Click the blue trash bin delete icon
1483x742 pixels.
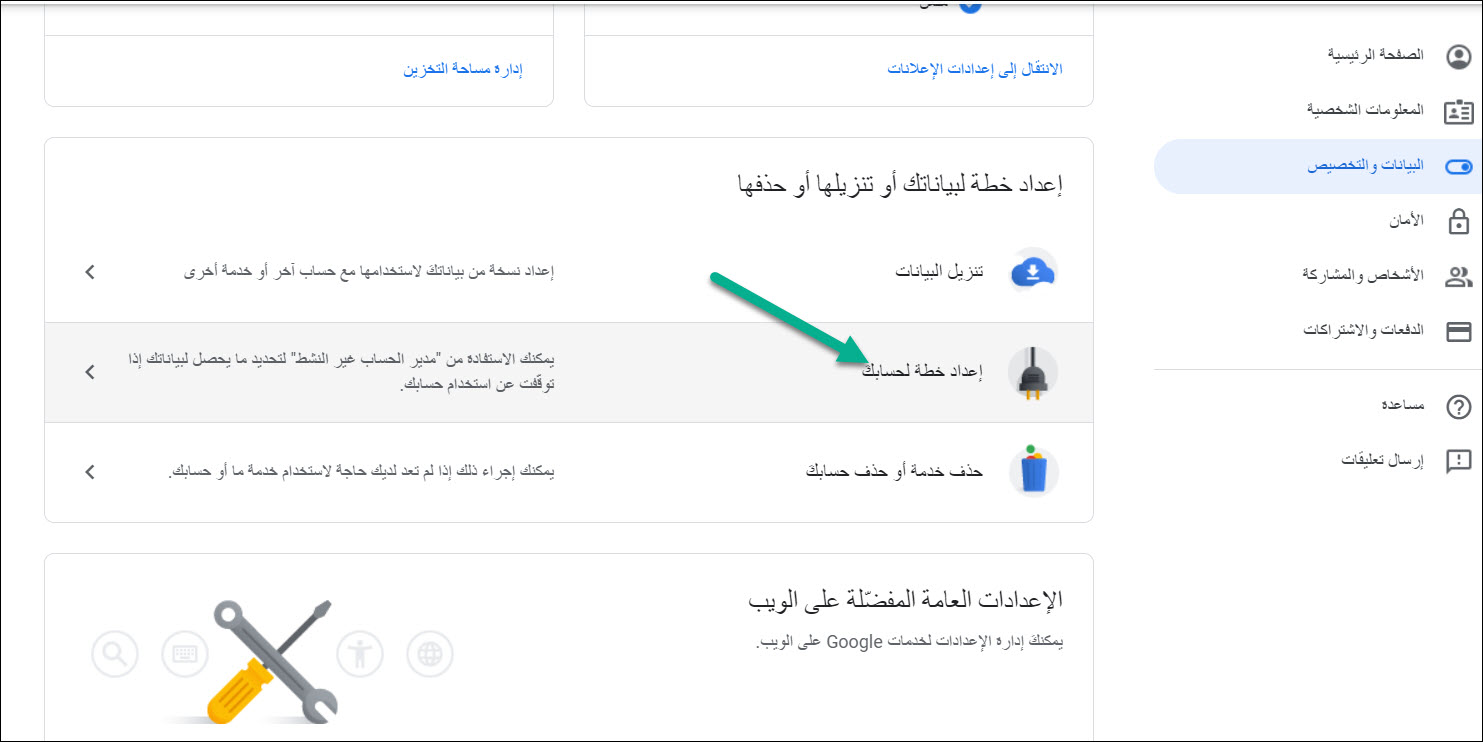click(1033, 471)
